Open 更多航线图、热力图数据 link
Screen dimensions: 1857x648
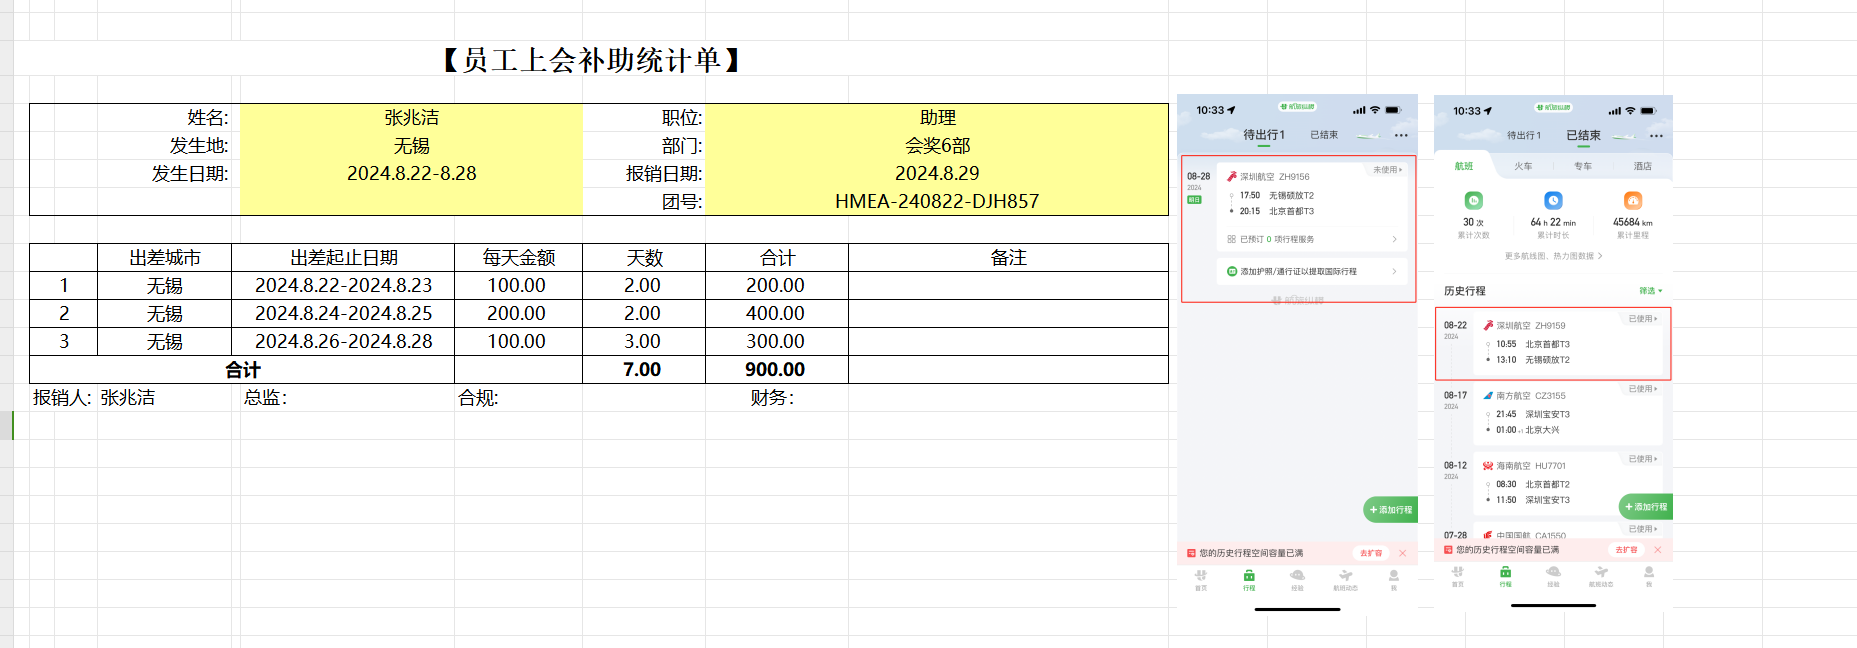point(1553,256)
